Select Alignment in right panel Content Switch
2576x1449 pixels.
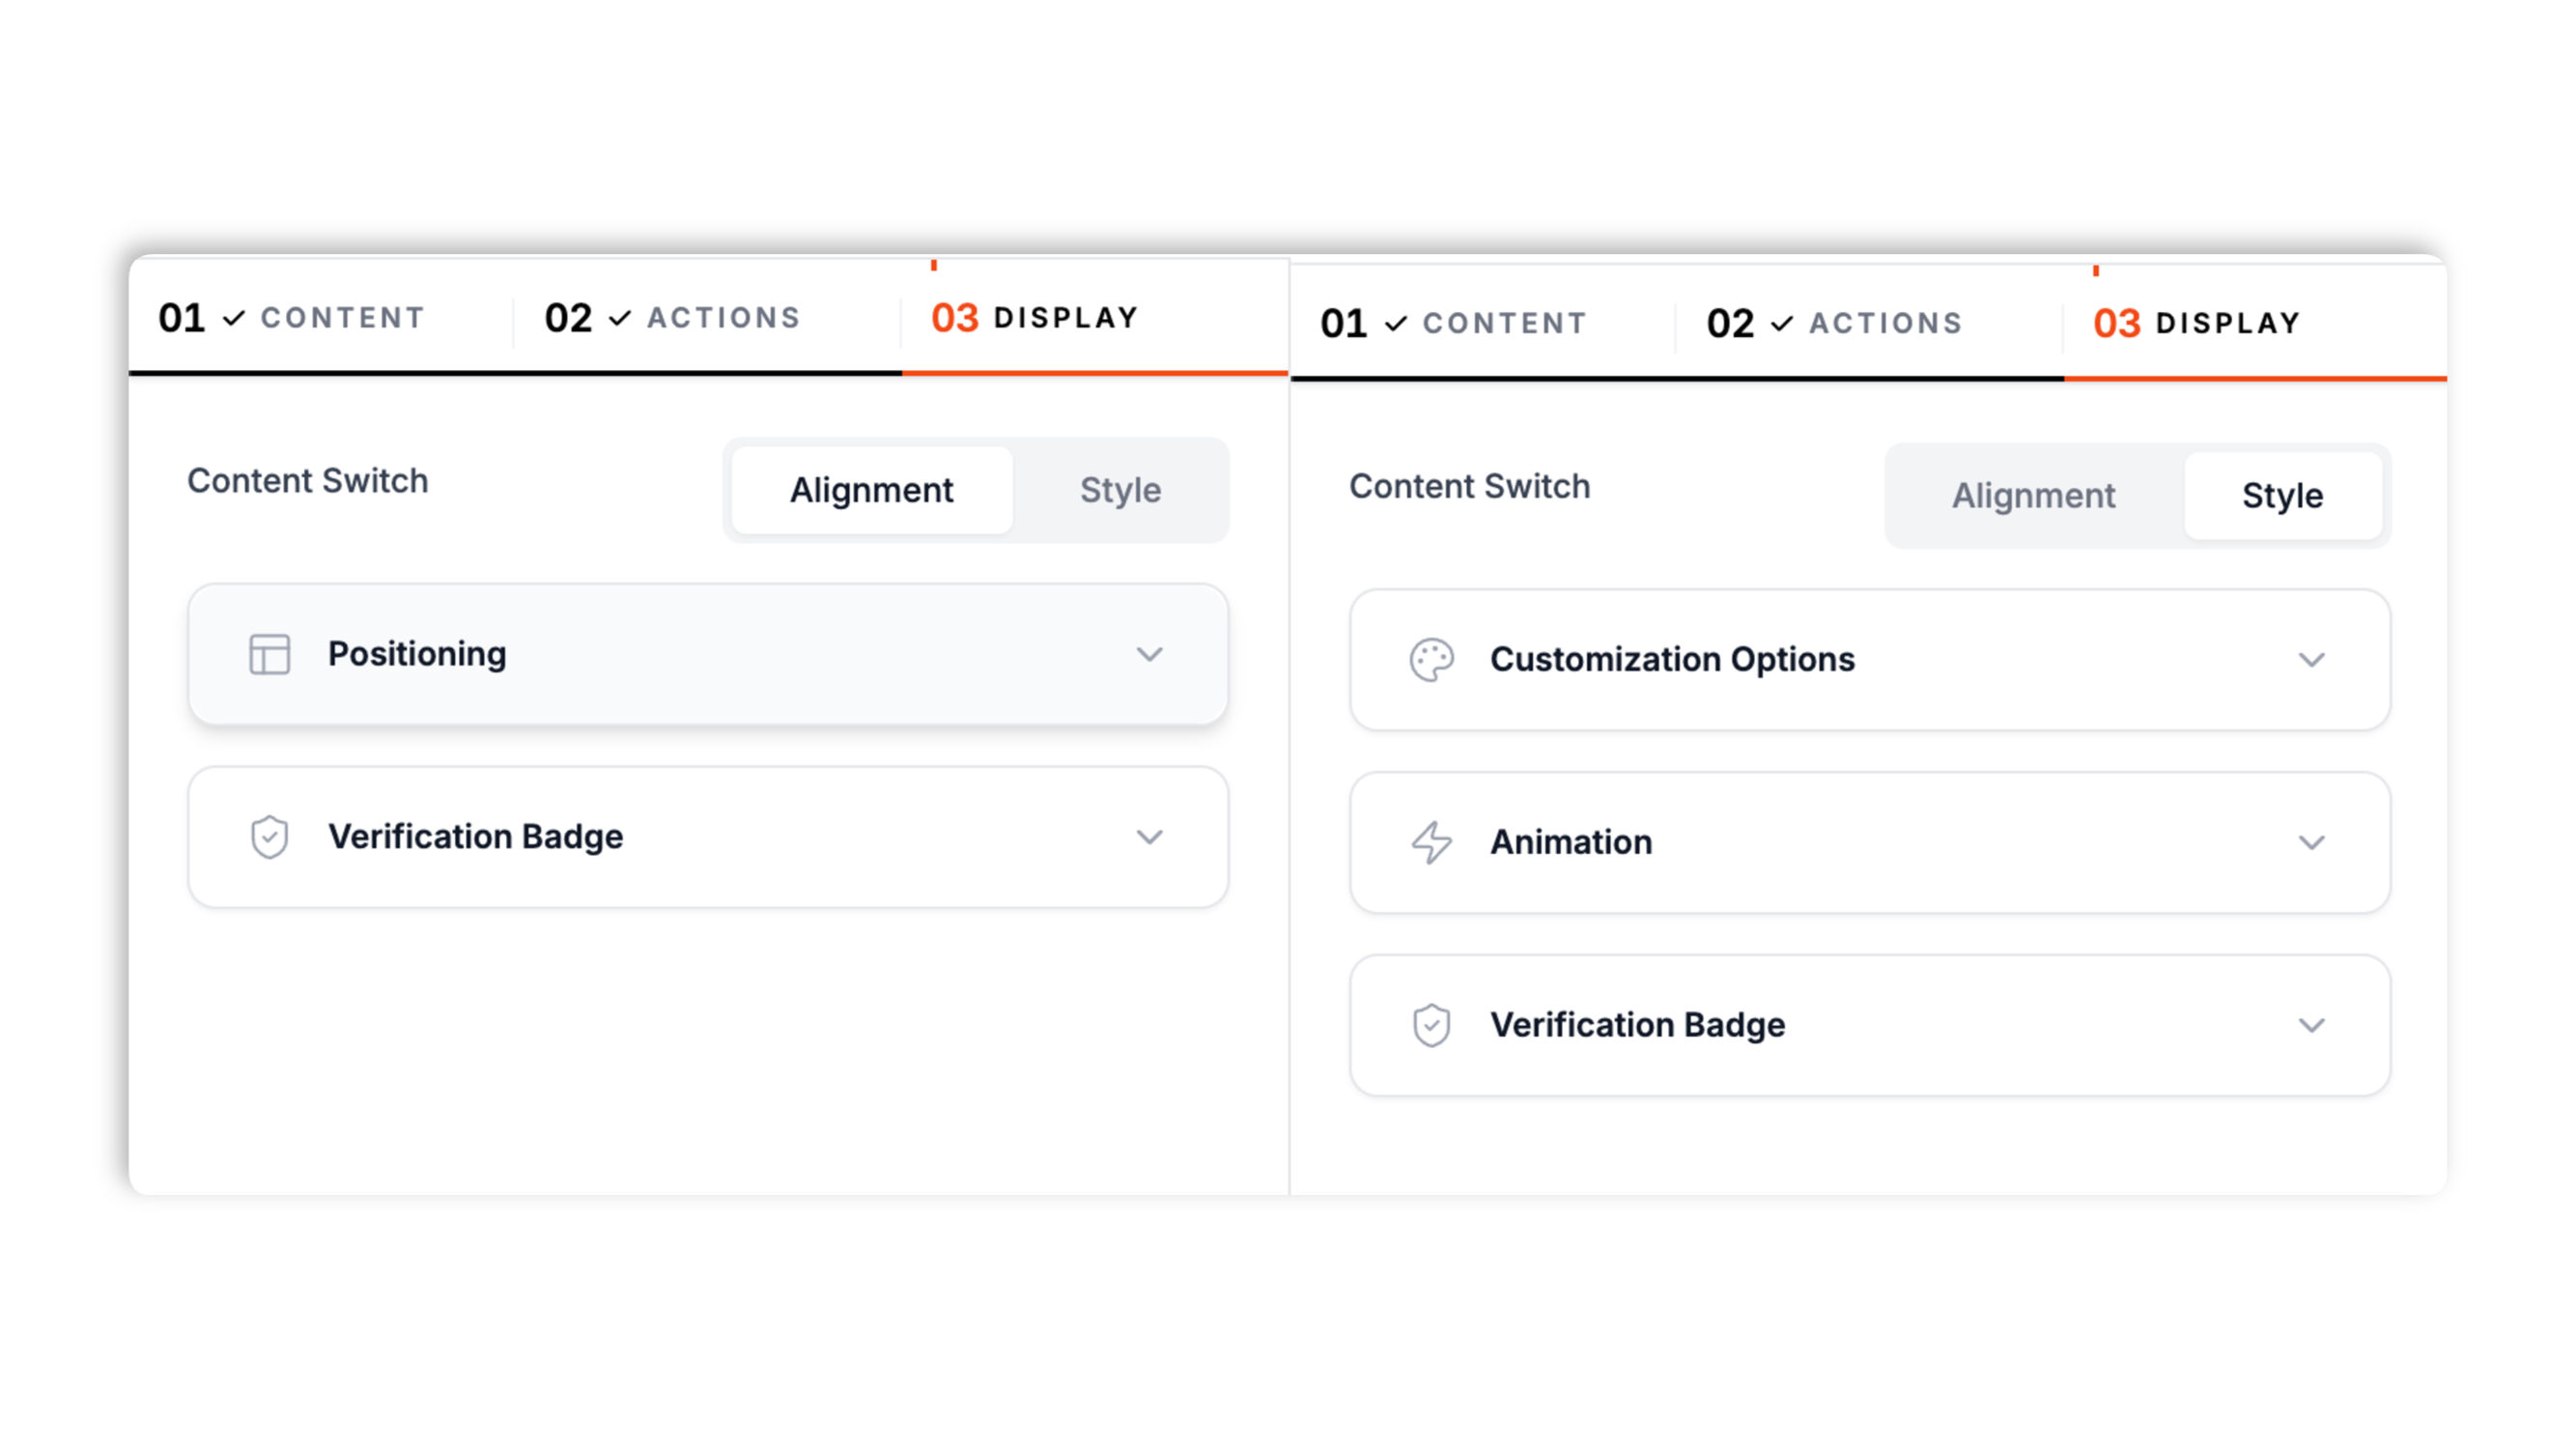tap(2033, 496)
